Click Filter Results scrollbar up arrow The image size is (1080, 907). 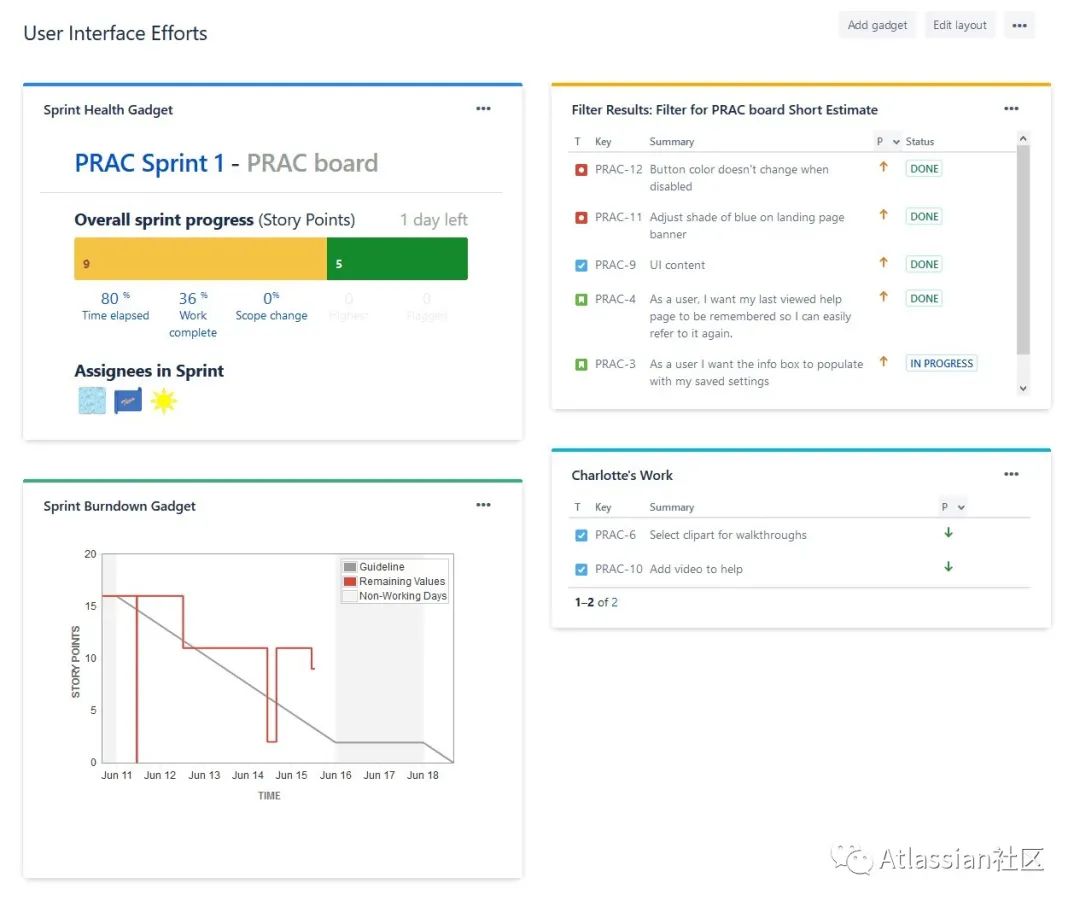click(1023, 139)
